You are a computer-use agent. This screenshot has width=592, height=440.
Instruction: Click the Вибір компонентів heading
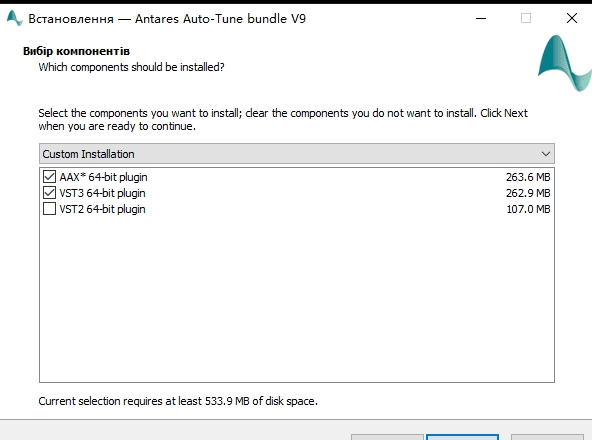[76, 51]
